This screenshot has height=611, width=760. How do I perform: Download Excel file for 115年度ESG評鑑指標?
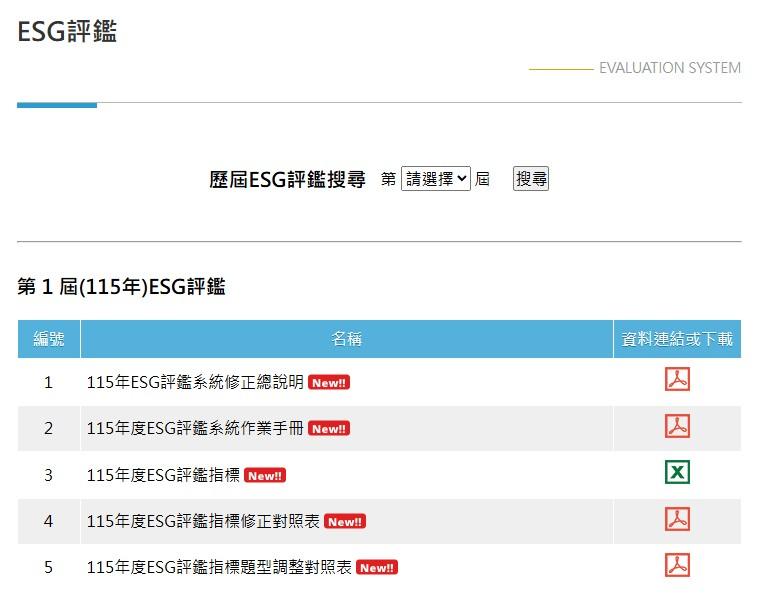(x=677, y=473)
